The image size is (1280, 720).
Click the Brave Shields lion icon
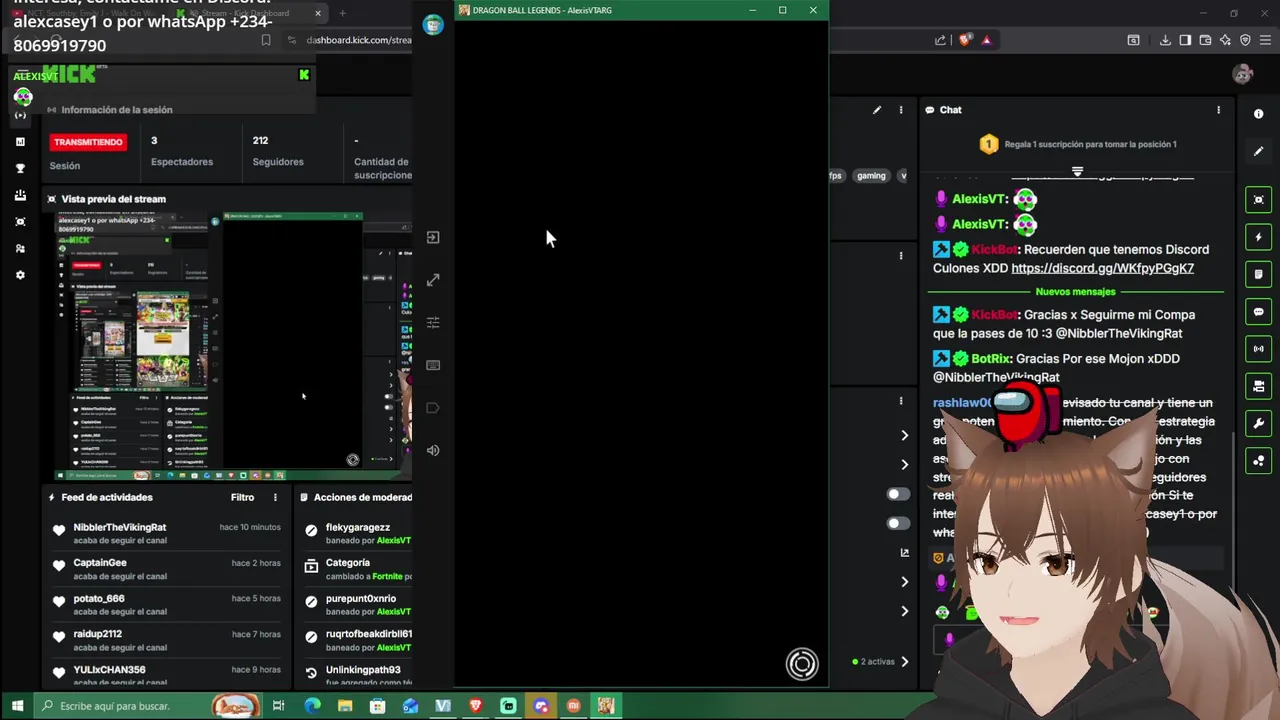[x=965, y=40]
